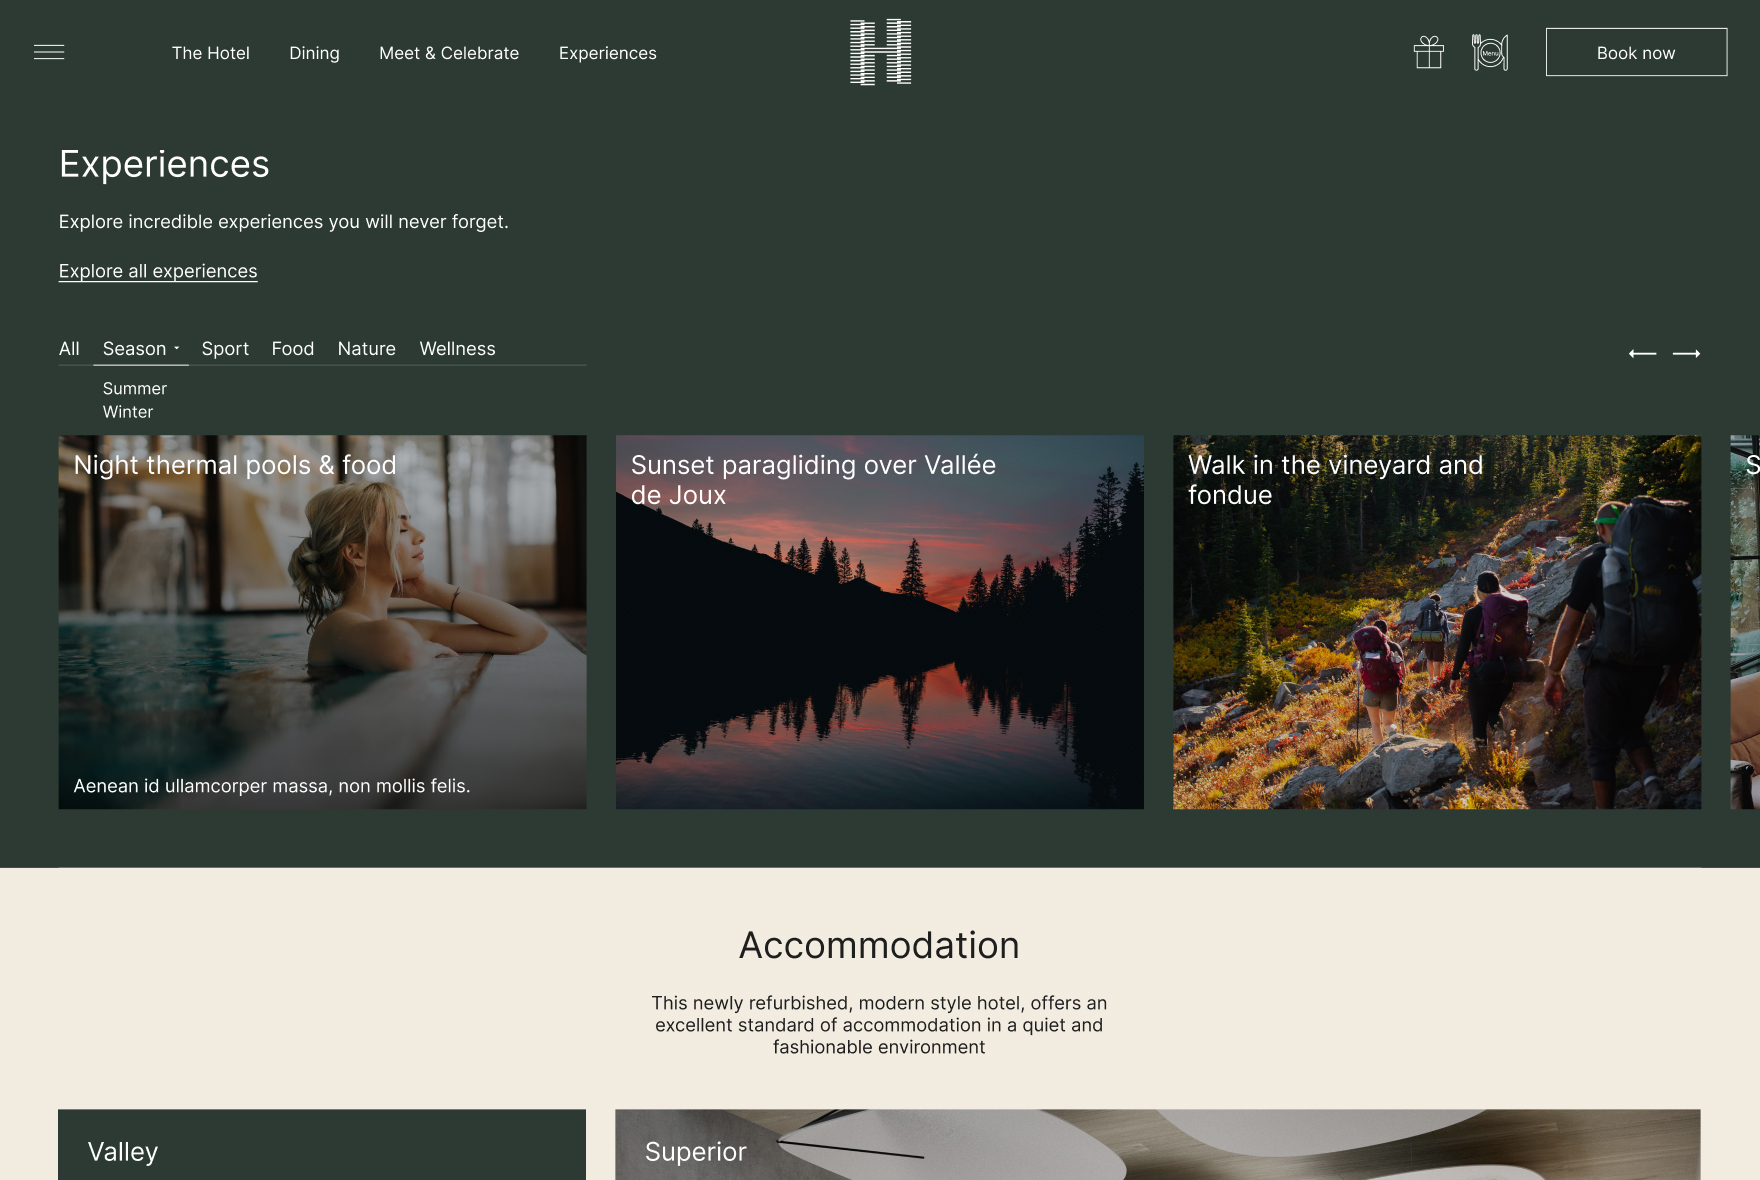The image size is (1760, 1180).
Task: Select Summer from the season list
Action: pos(134,389)
